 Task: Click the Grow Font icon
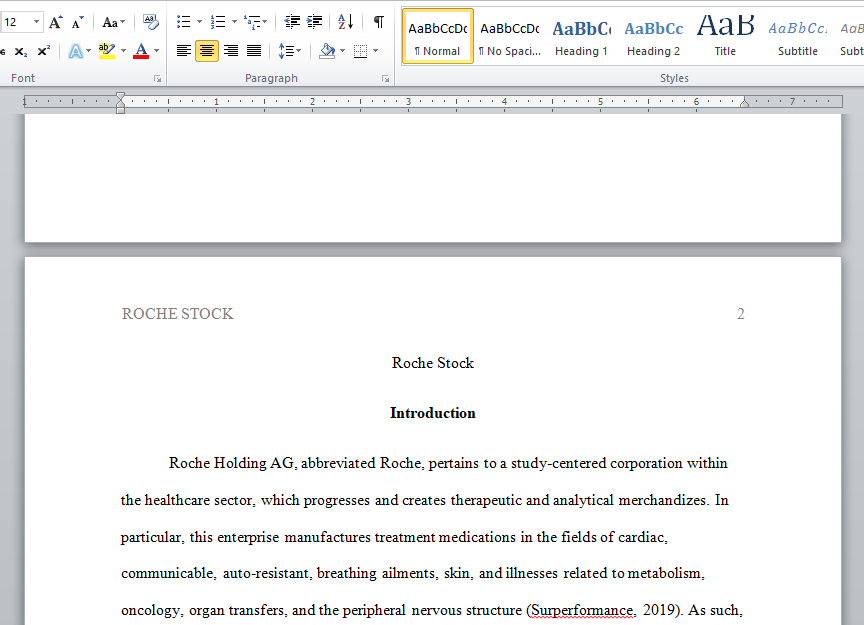[55, 23]
